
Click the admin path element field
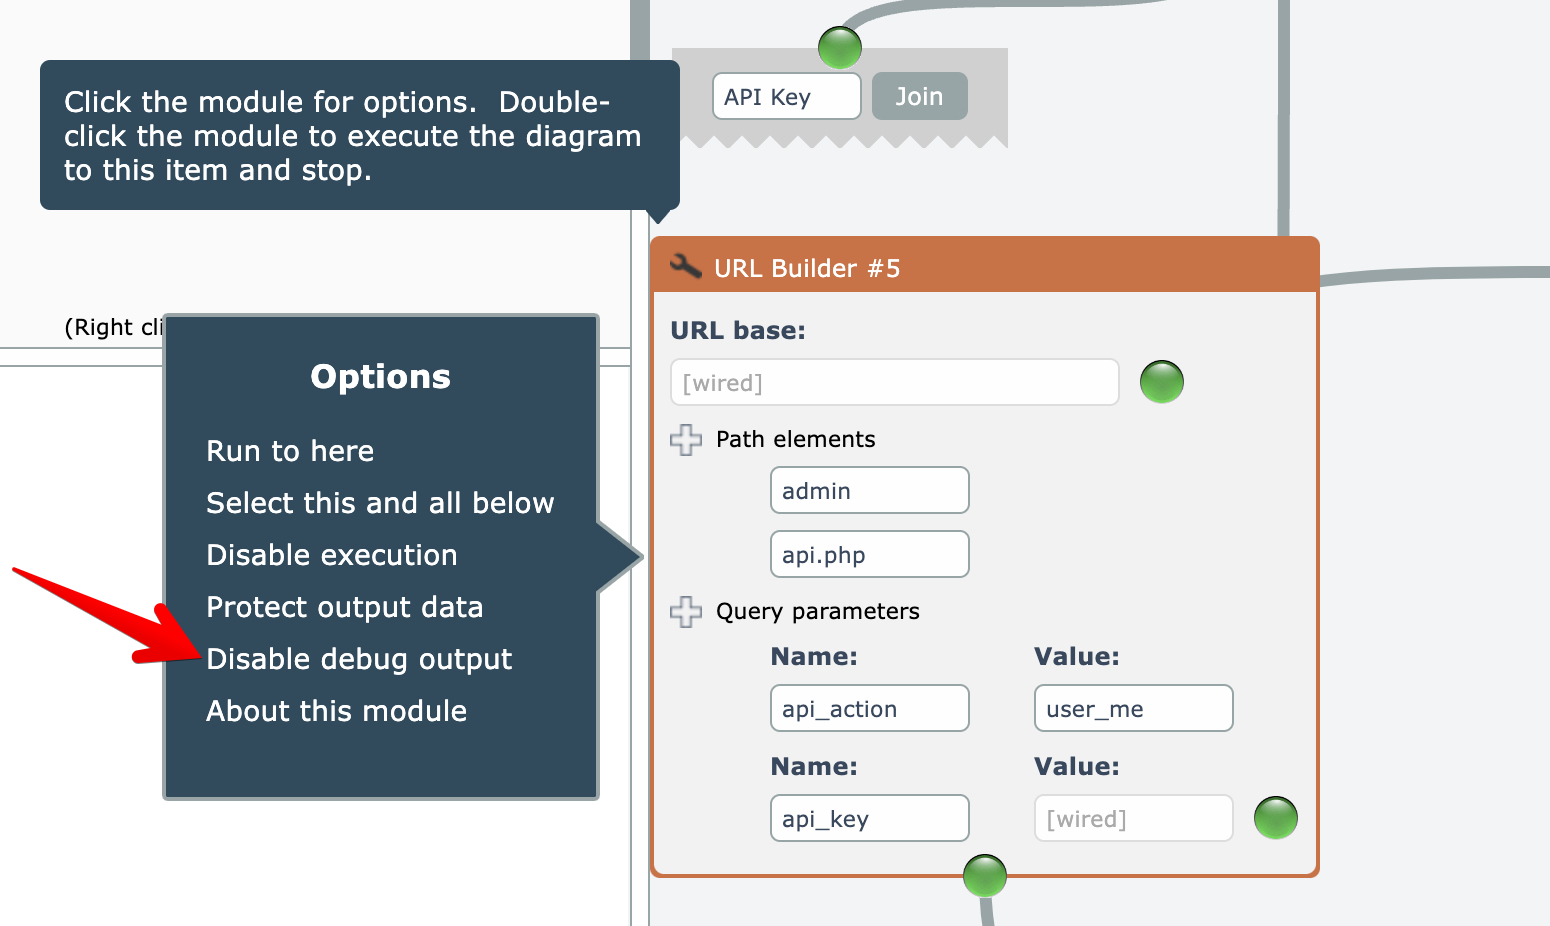tap(869, 491)
